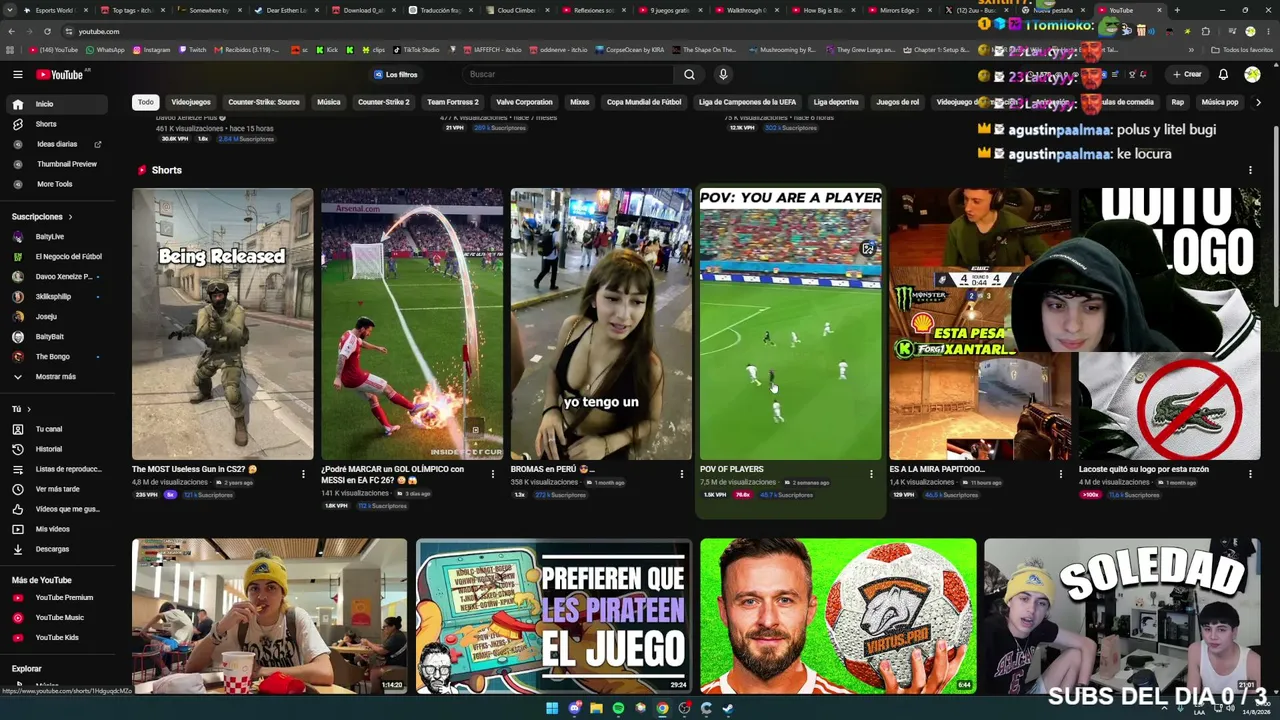Start voice search with the microphone icon
This screenshot has height=720, width=1280.
coord(723,74)
